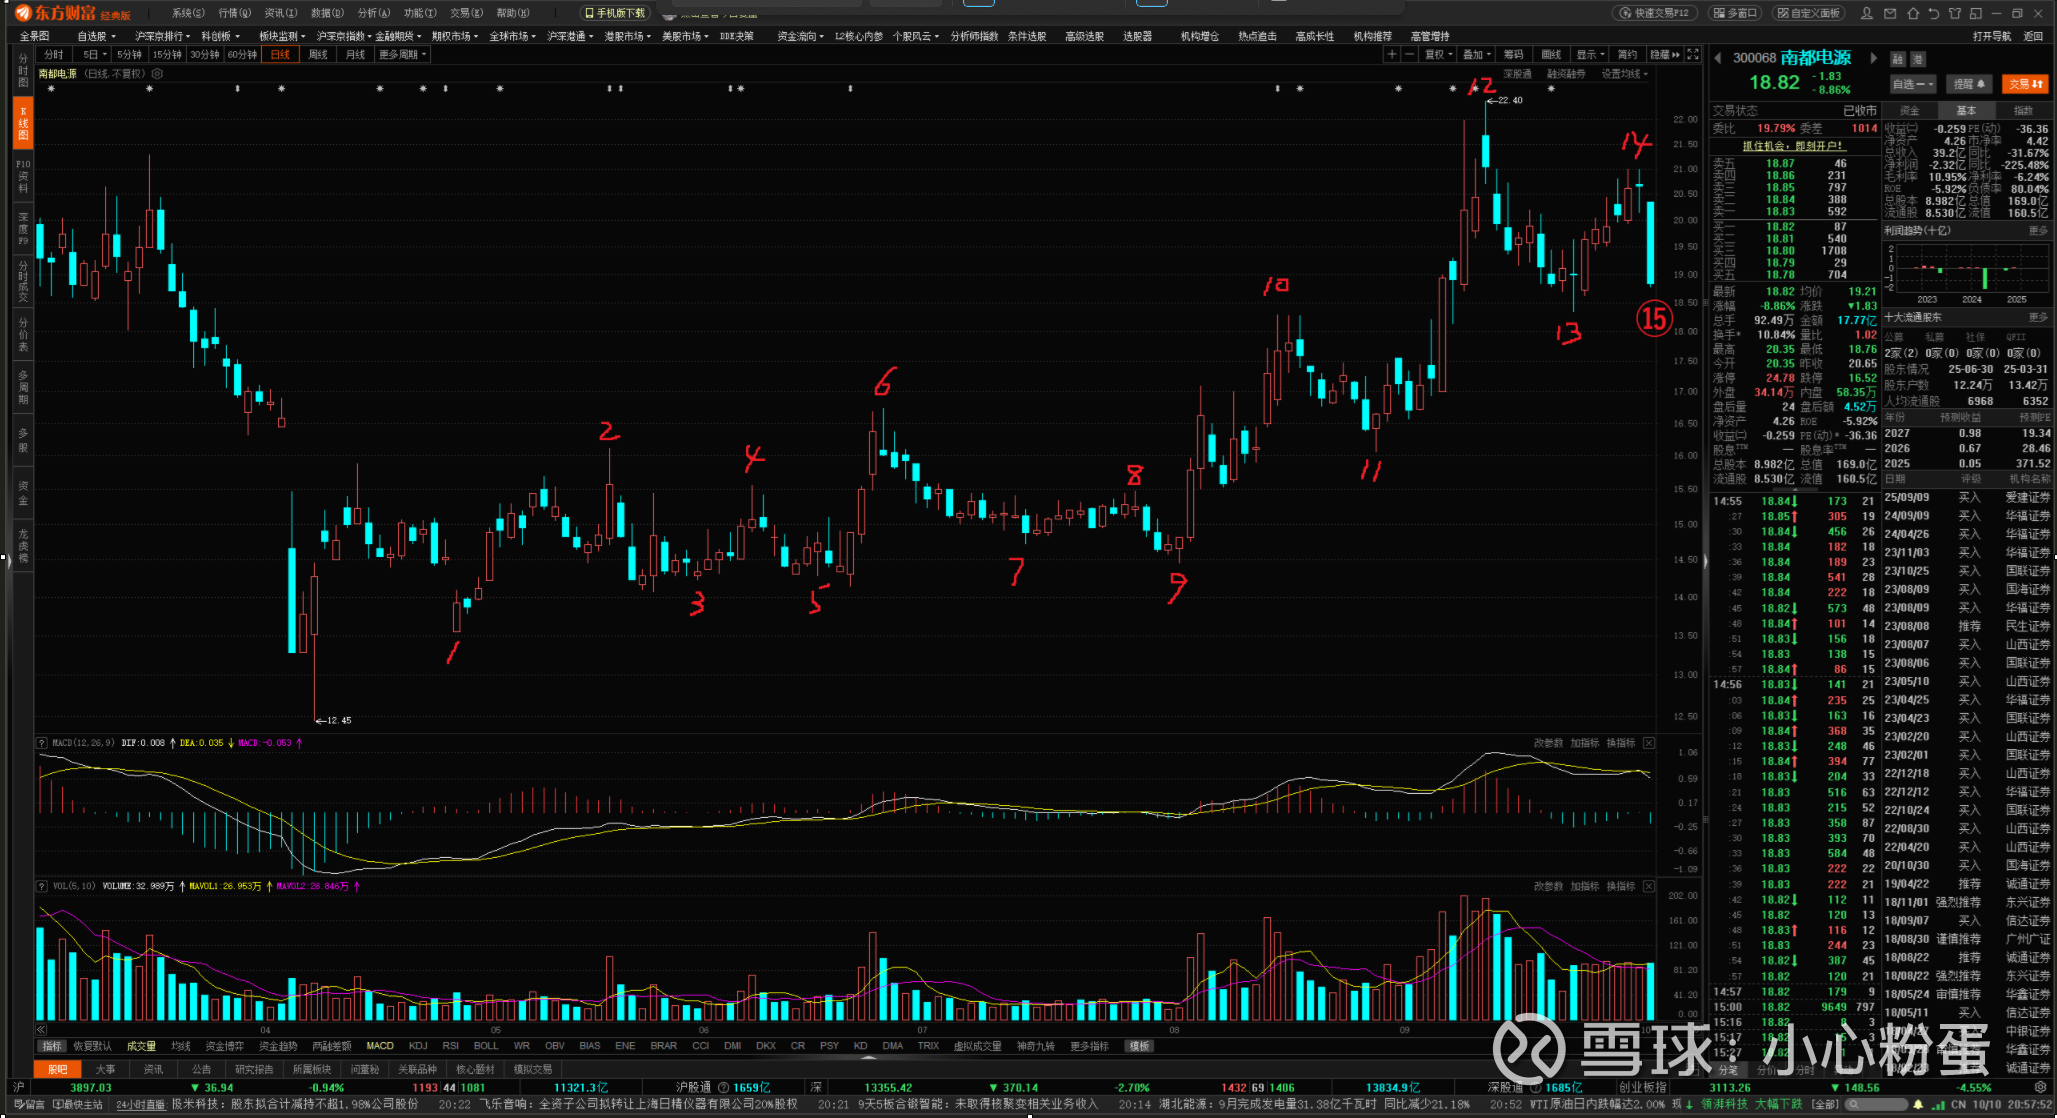Switch the chart to 周线 weekly period

pyautogui.click(x=318, y=54)
